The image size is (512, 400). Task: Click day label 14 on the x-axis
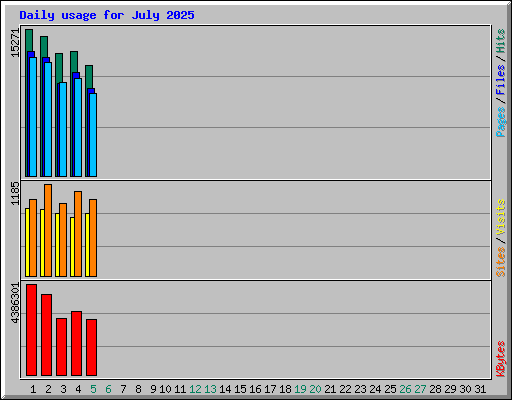[x=225, y=389]
